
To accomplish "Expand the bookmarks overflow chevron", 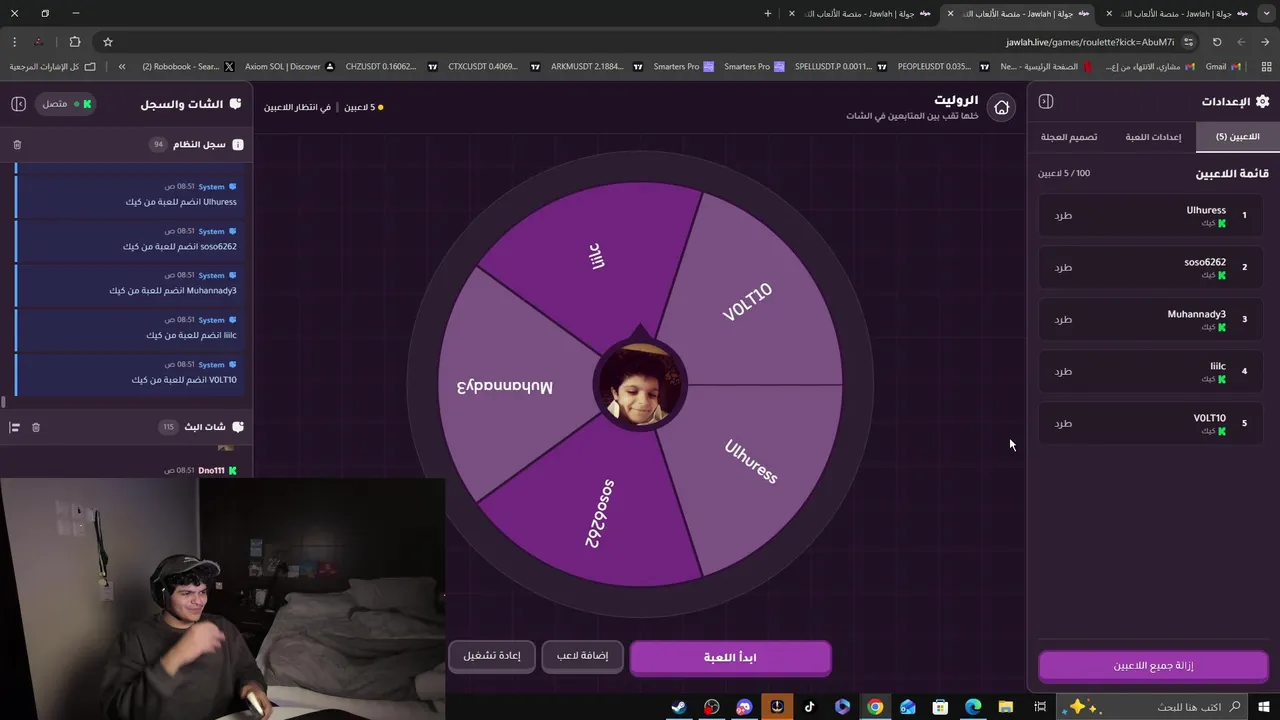I will (122, 67).
